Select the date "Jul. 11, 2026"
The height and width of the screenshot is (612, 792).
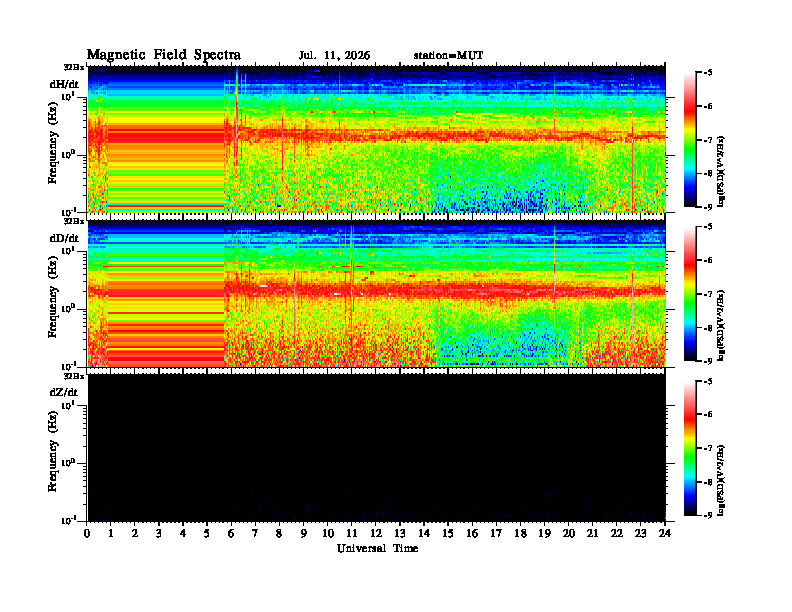coord(334,56)
